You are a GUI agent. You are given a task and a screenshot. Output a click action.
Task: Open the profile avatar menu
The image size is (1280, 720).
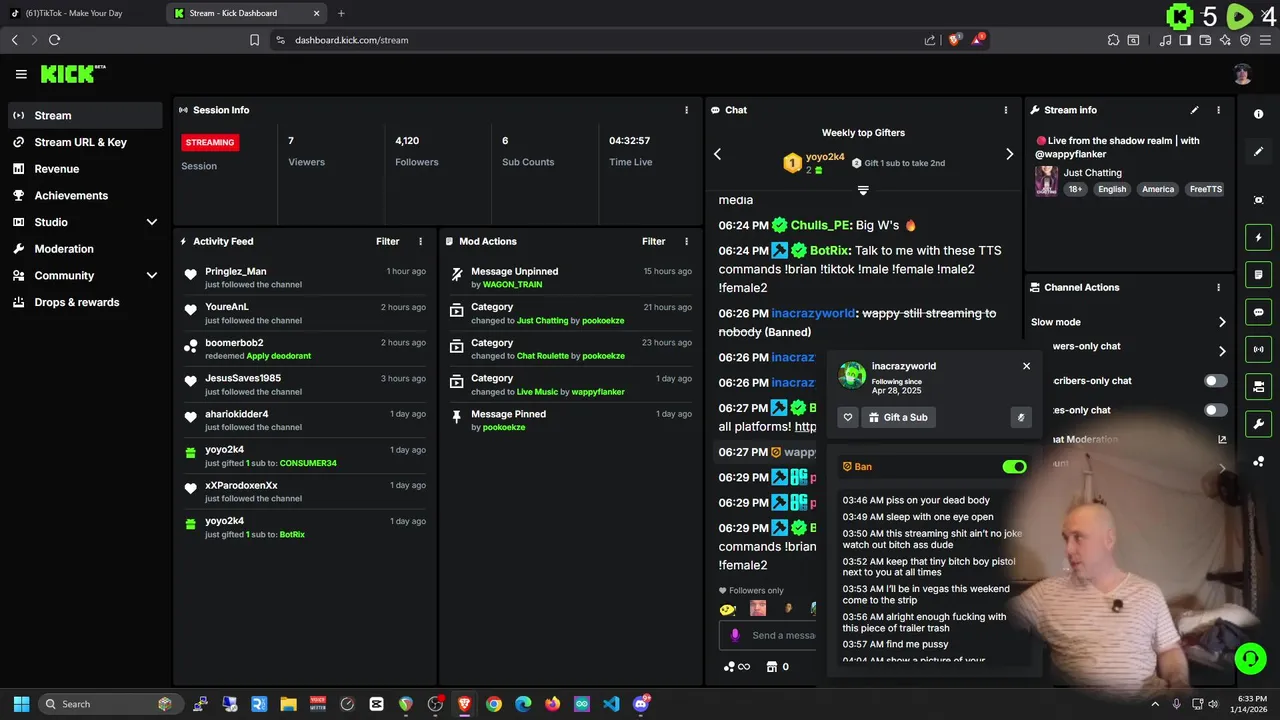click(1242, 74)
